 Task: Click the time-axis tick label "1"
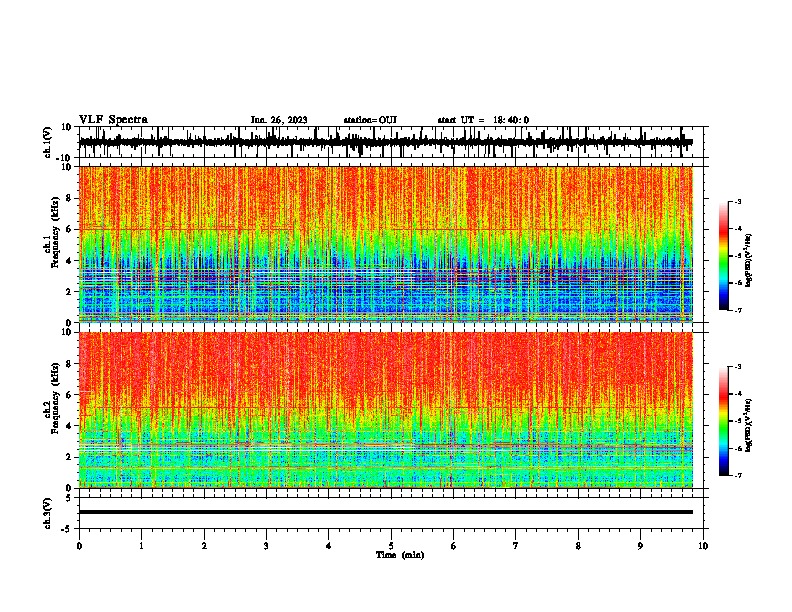(141, 546)
